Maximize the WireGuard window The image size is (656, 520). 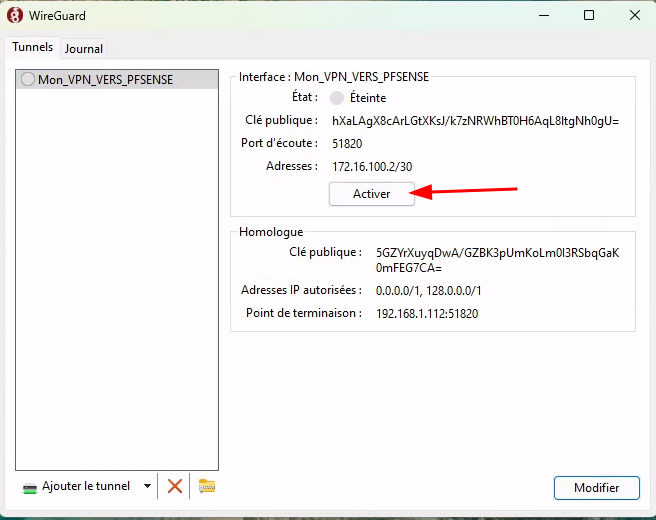[589, 15]
